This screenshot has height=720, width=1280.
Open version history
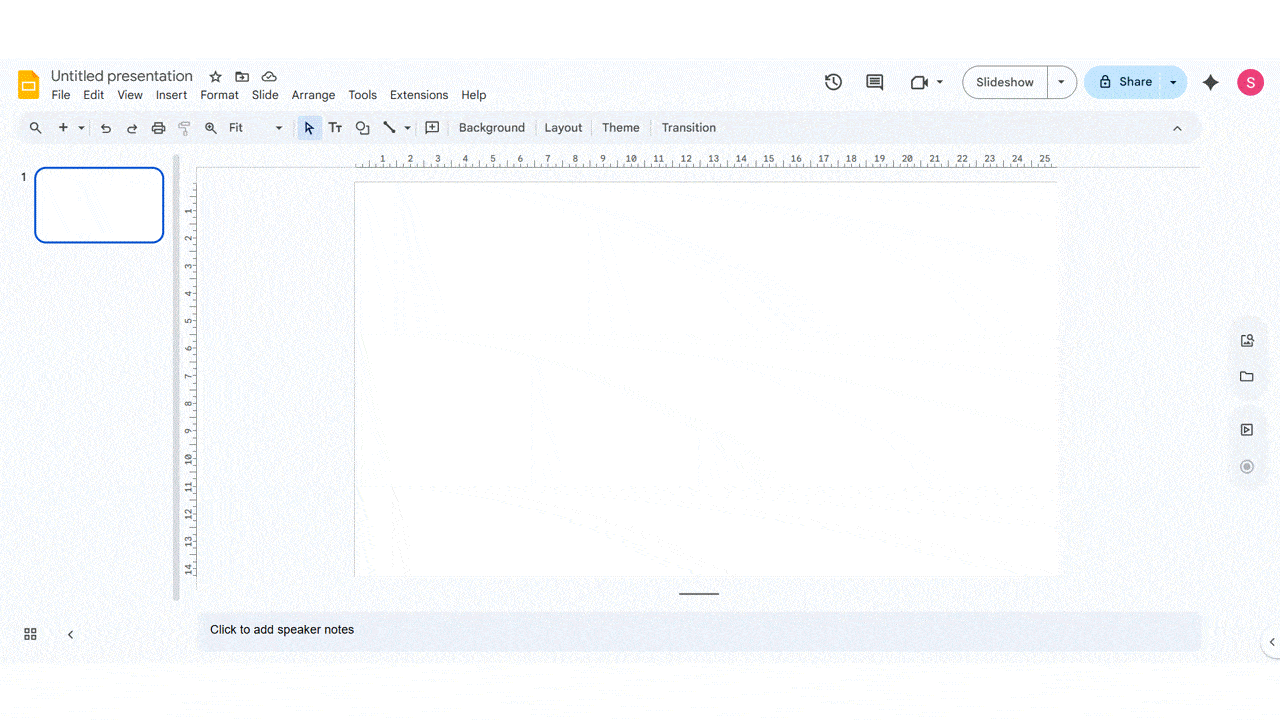point(833,82)
